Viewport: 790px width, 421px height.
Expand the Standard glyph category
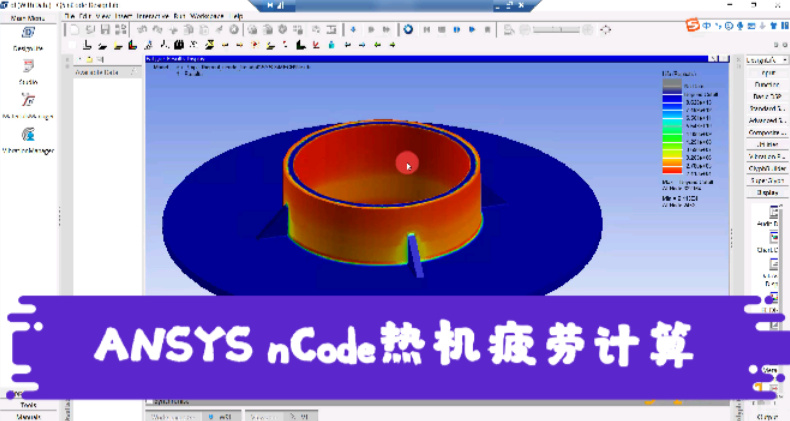pos(767,108)
